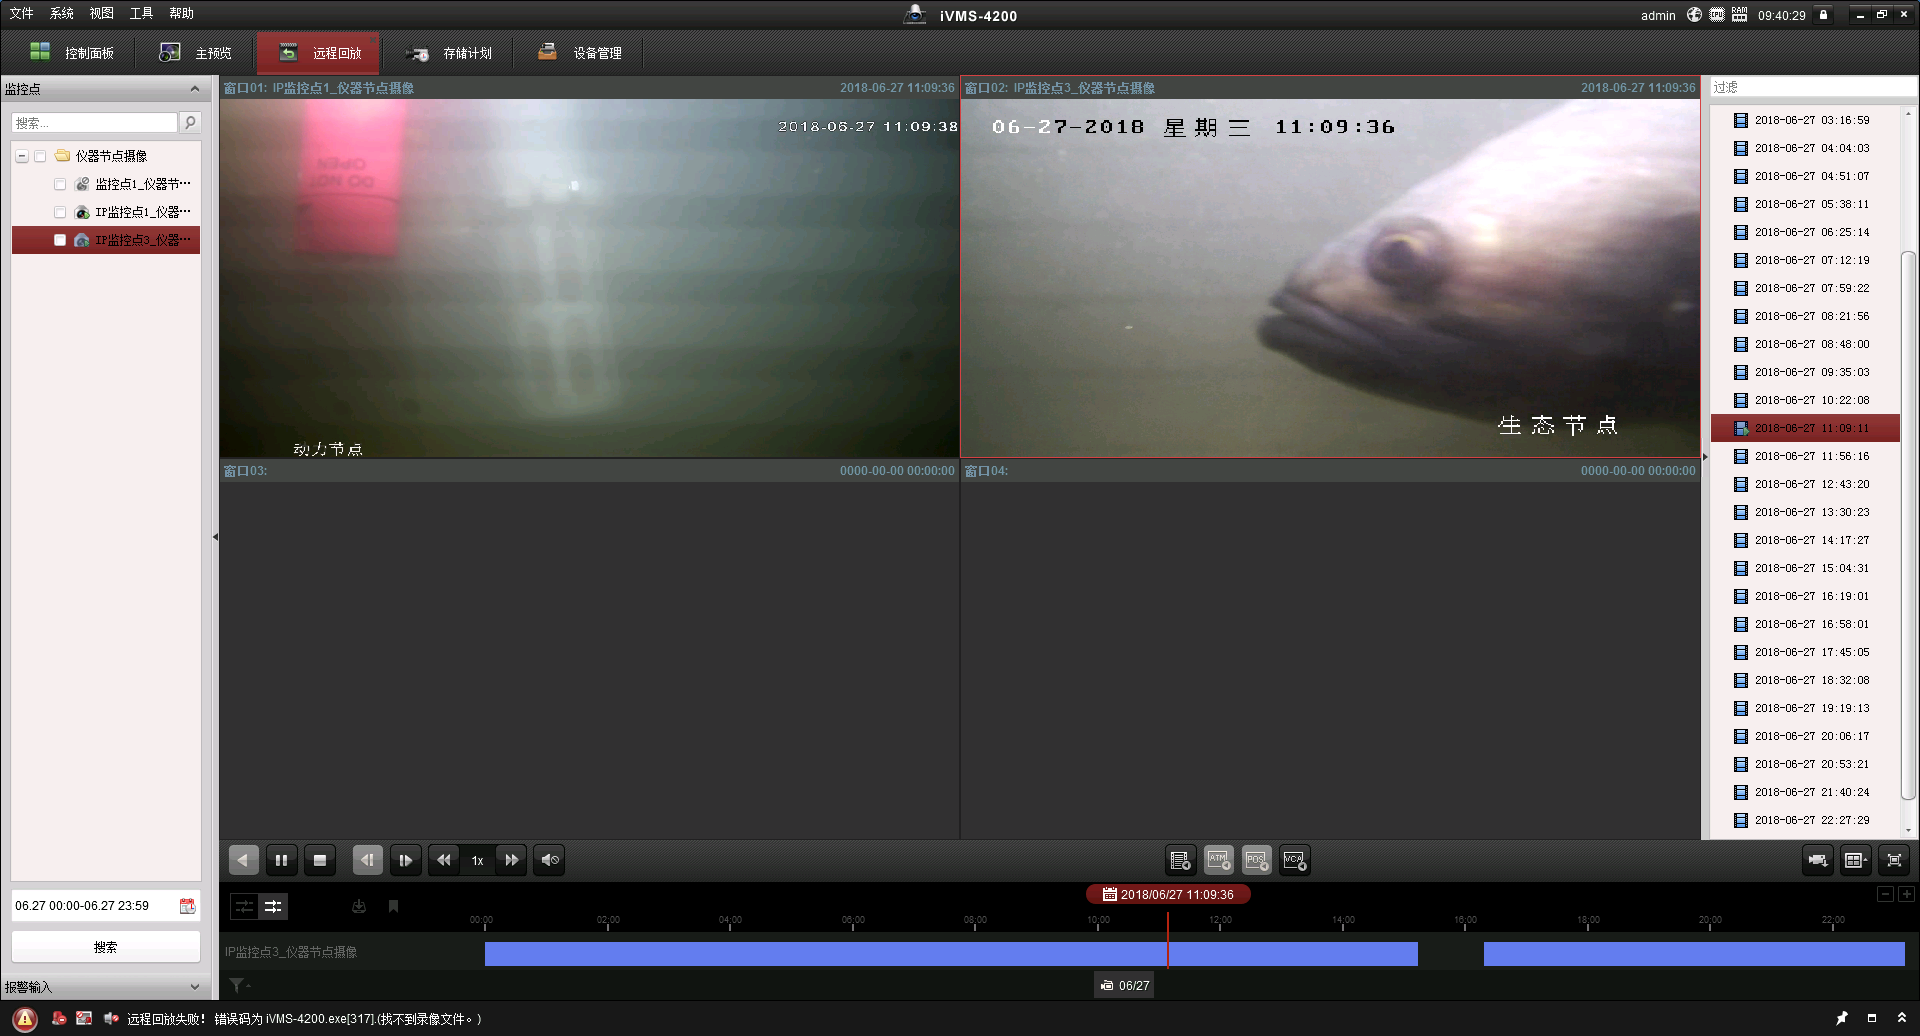This screenshot has width=1920, height=1036.
Task: Open calendar icon beside the date range
Action: (x=187, y=906)
